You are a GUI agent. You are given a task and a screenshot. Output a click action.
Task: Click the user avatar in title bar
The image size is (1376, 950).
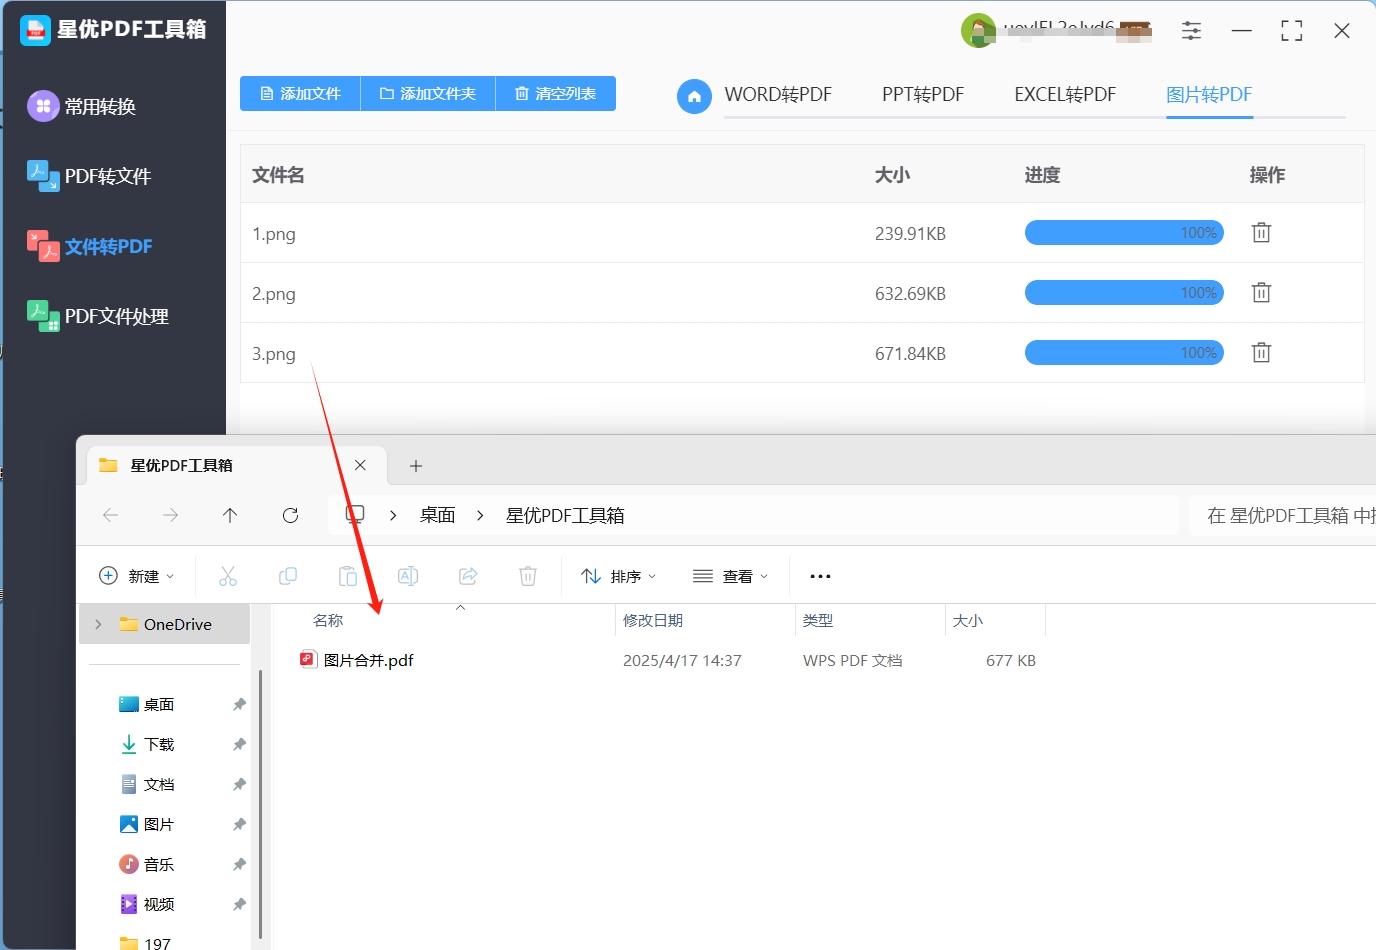978,31
